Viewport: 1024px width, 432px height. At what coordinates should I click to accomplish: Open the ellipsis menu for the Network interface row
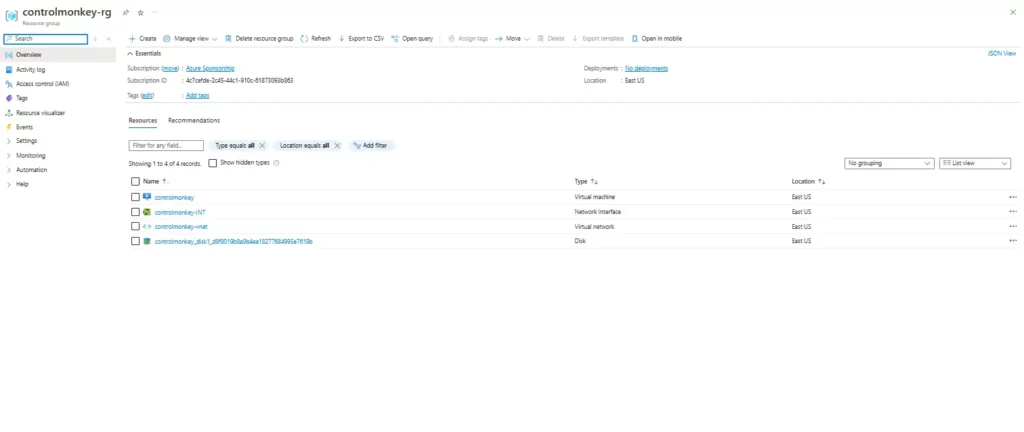pyautogui.click(x=1013, y=211)
